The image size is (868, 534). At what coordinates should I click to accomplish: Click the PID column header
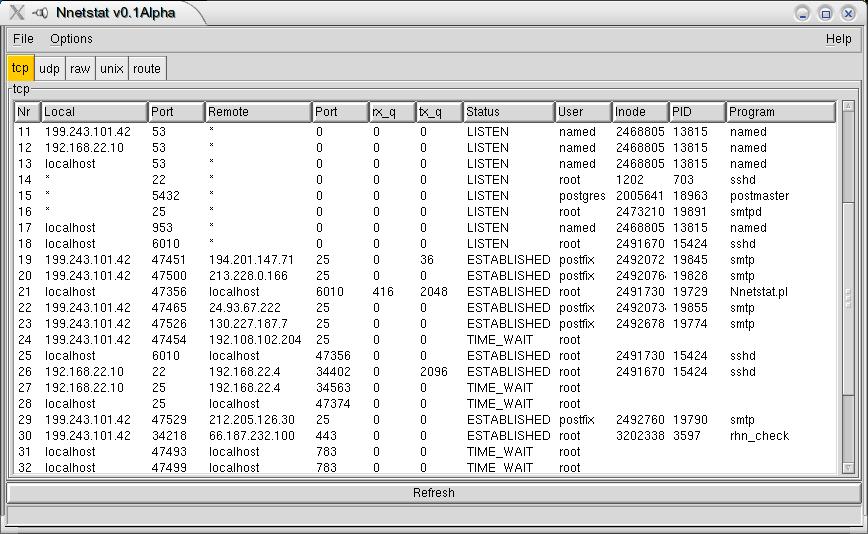tap(696, 112)
